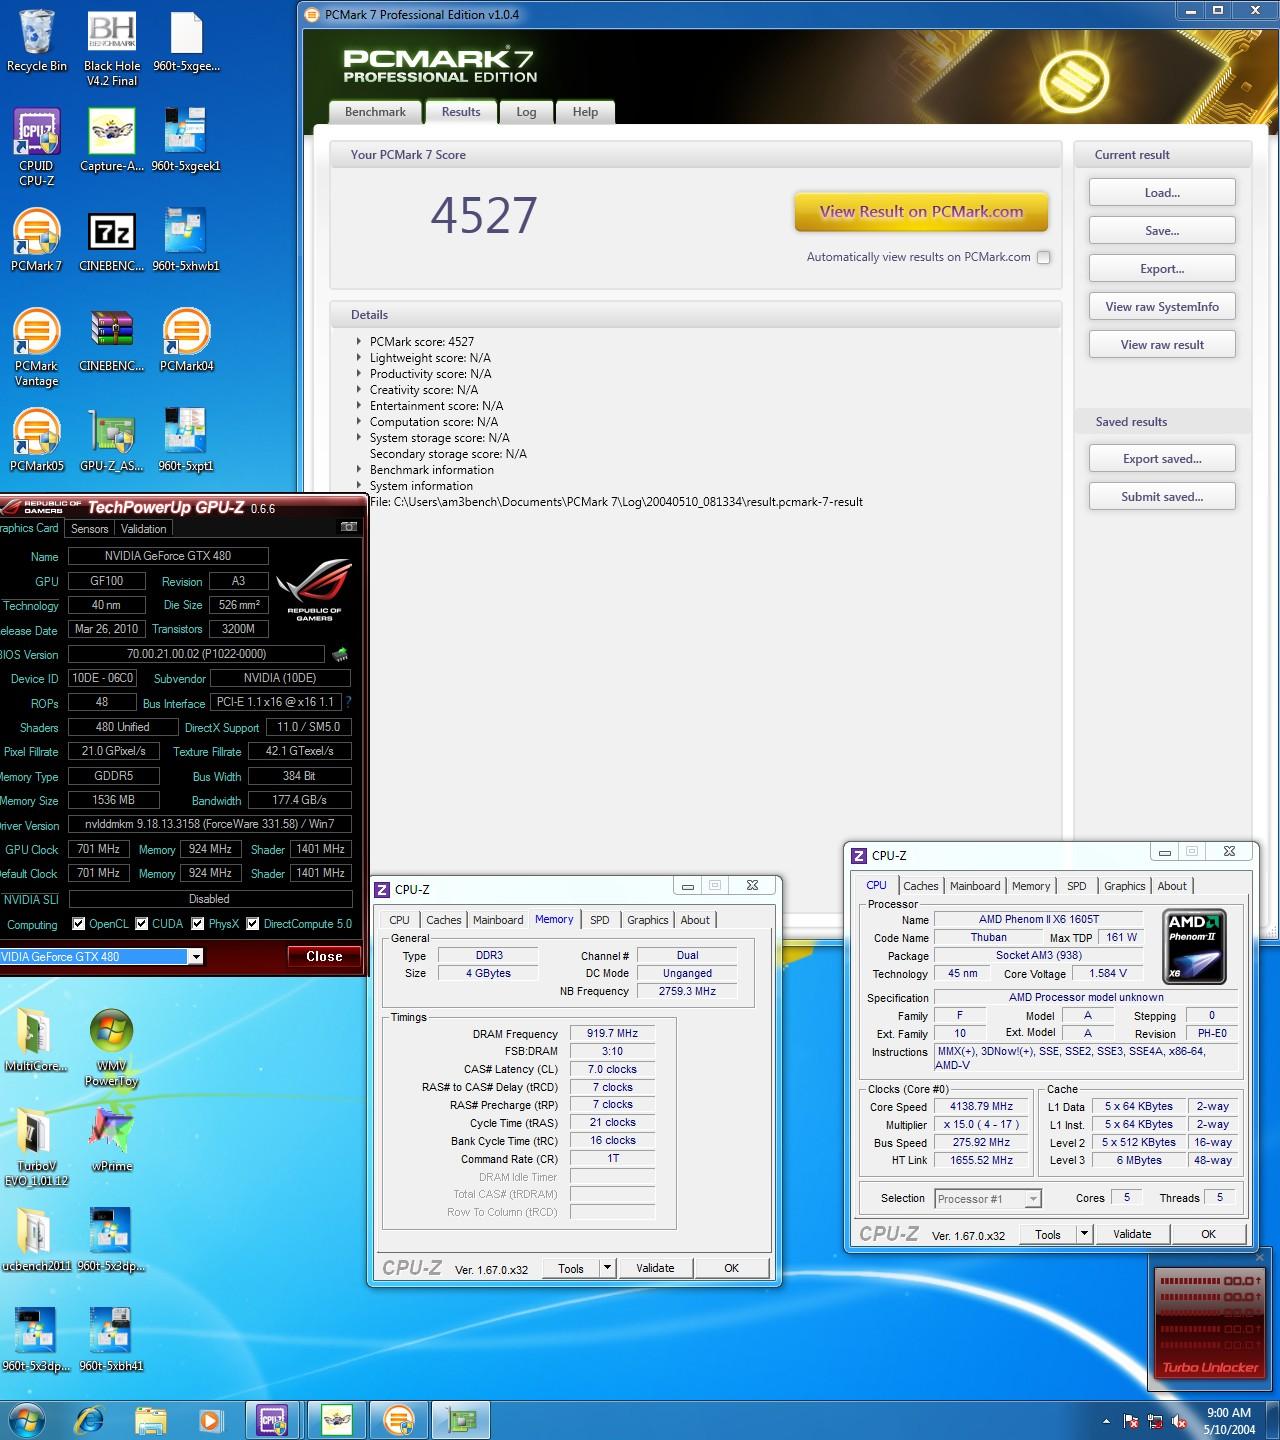1280x1440 pixels.
Task: Click the Load... button under Current result
Action: pos(1162,192)
